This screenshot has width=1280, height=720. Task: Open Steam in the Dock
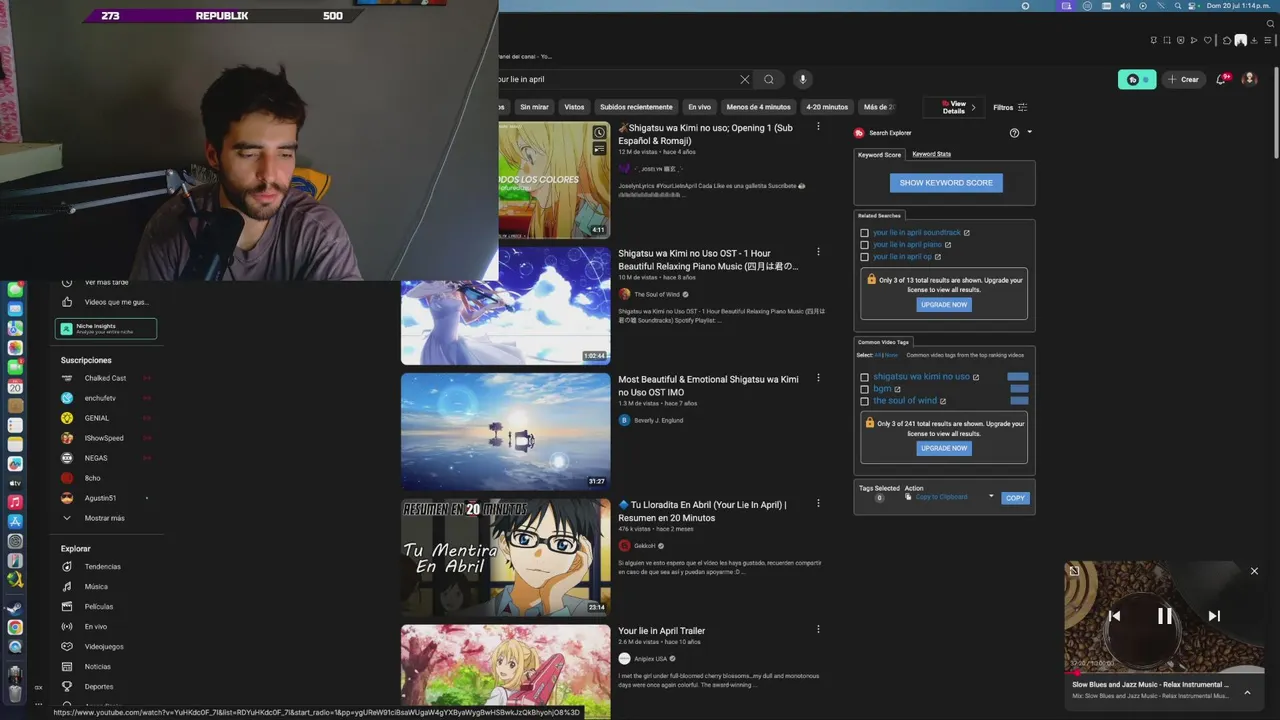15,608
